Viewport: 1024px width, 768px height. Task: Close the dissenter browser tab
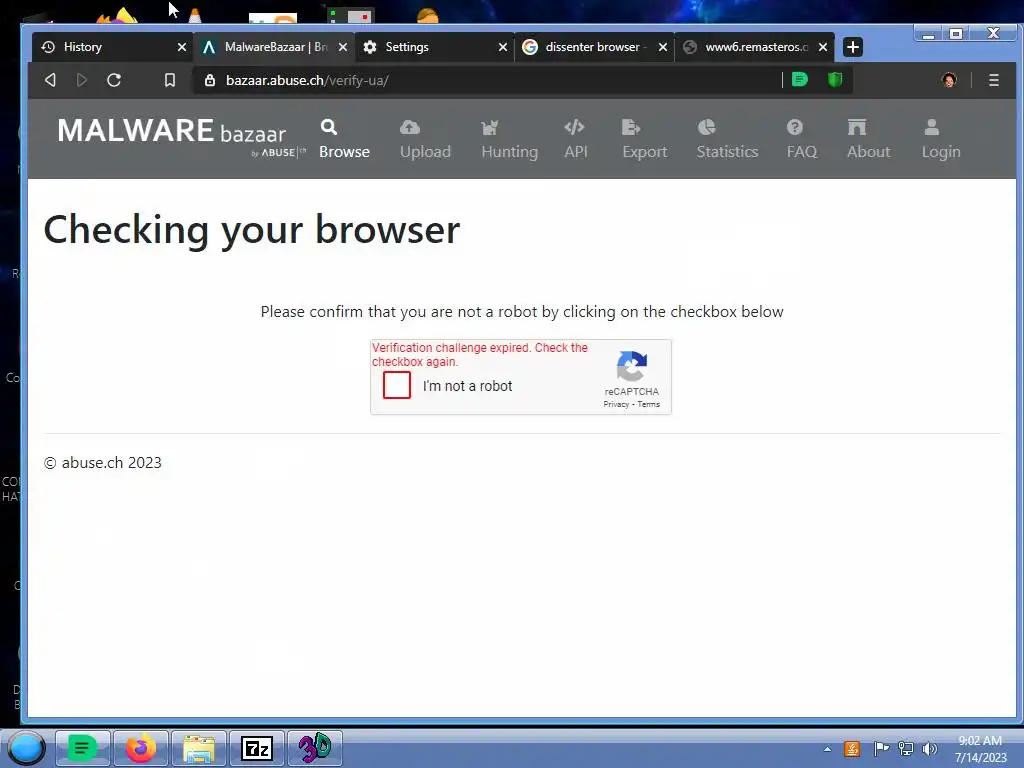click(x=662, y=47)
